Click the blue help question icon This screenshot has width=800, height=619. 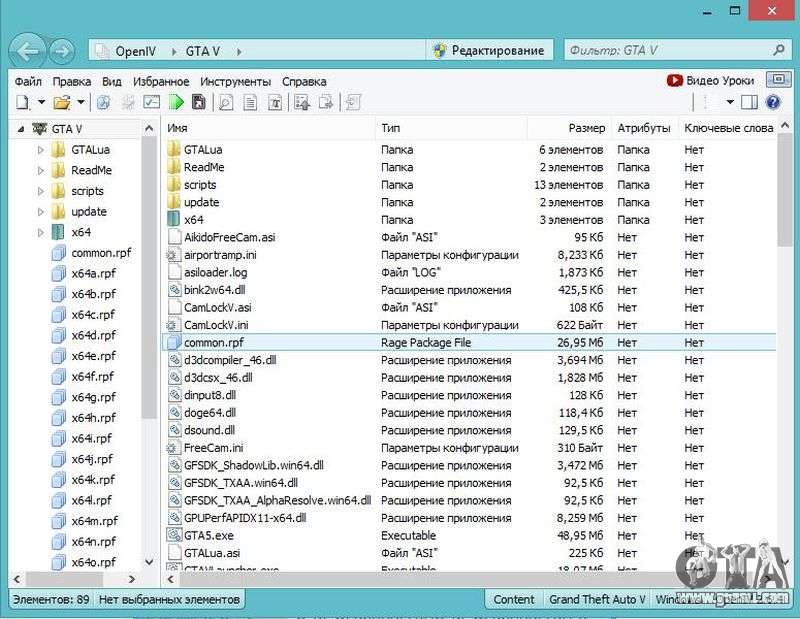[773, 102]
